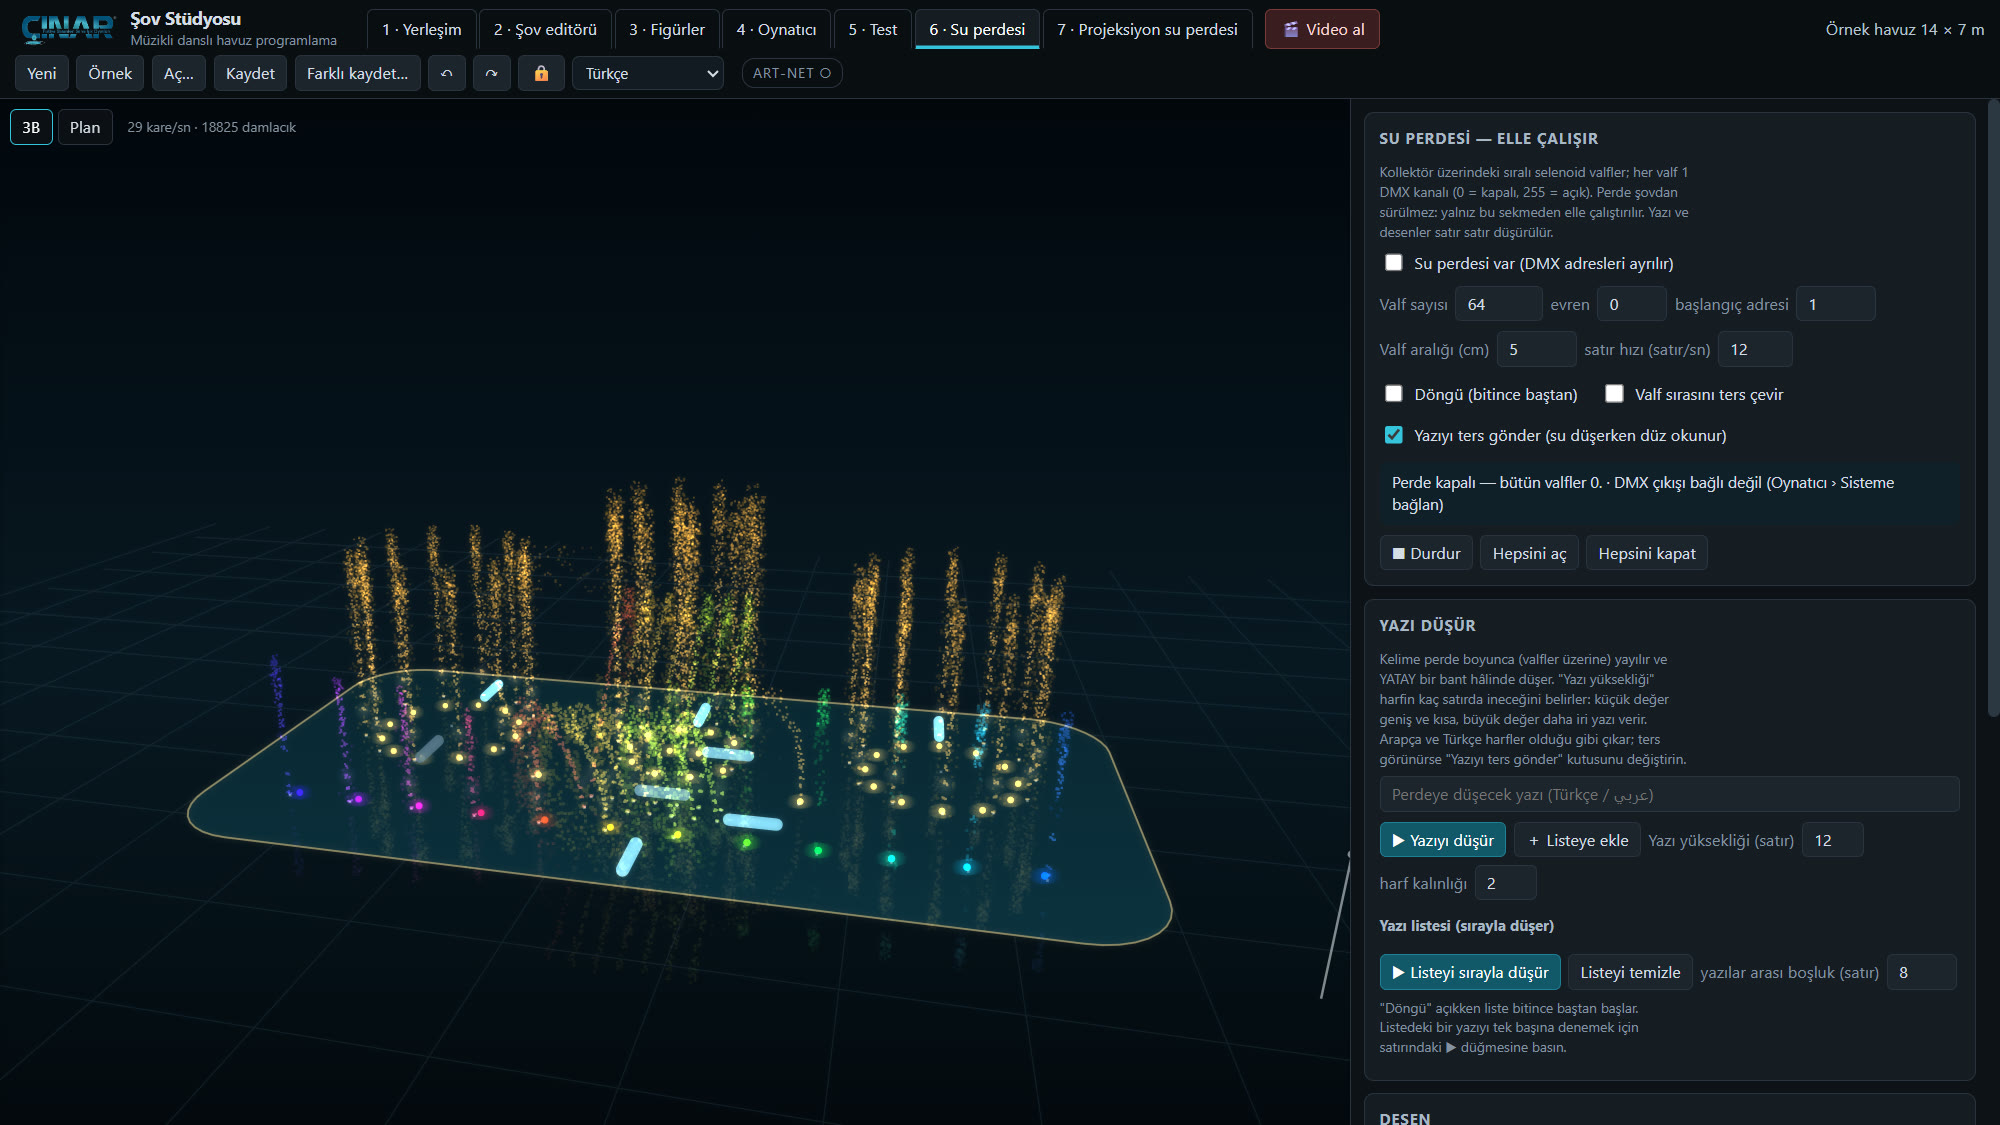Select the 4 · Oynatıcı tab
Viewport: 2000px width, 1125px height.
[776, 30]
